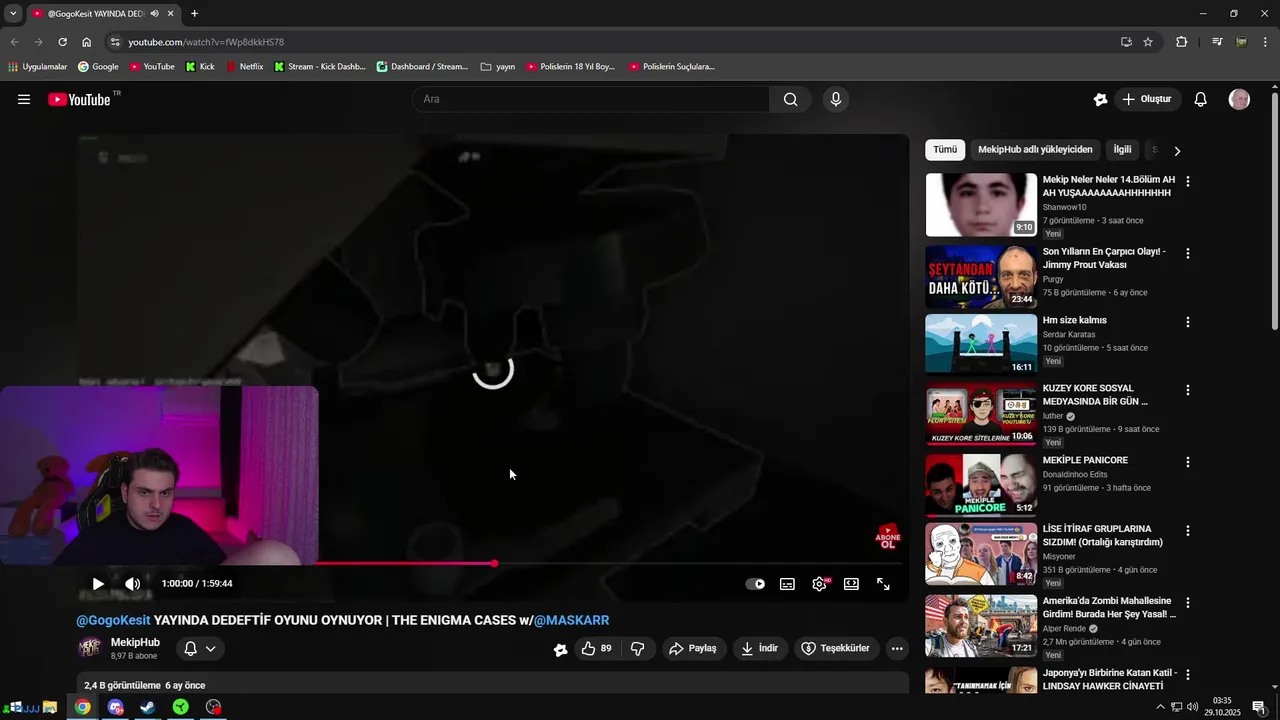The height and width of the screenshot is (720, 1280).
Task: Open options for the LİSE İTİRAF GRUPLARINA SIZDIM video
Action: [1188, 530]
